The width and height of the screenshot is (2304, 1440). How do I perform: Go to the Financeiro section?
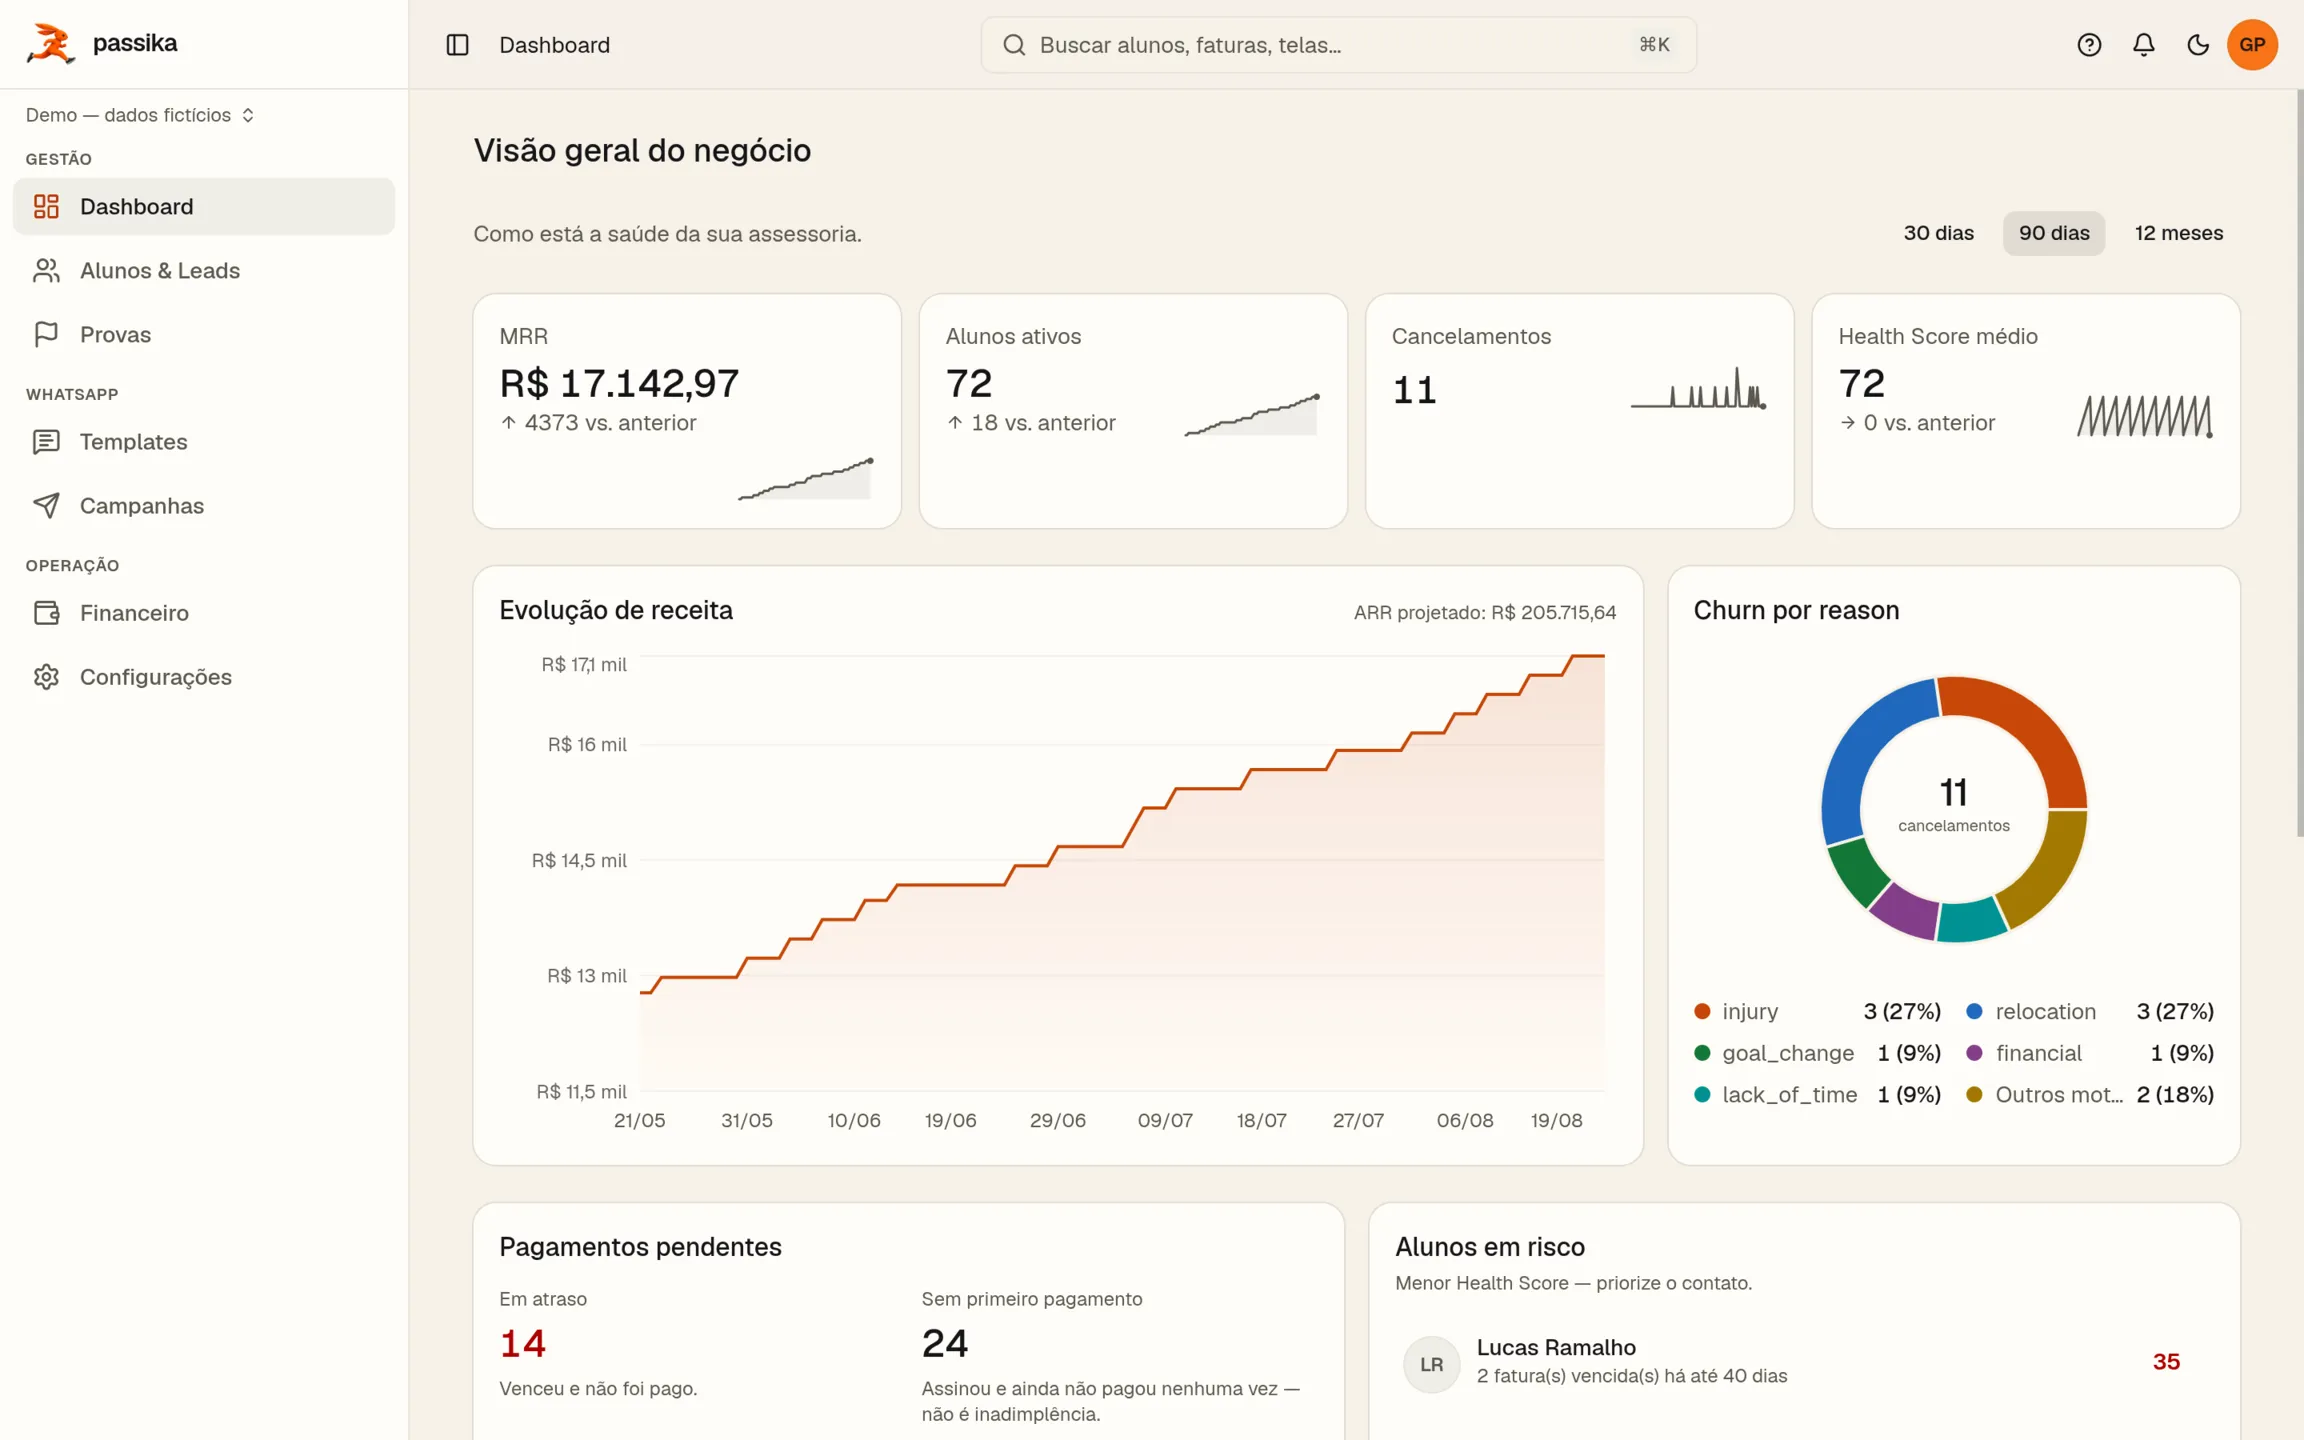pyautogui.click(x=204, y=612)
